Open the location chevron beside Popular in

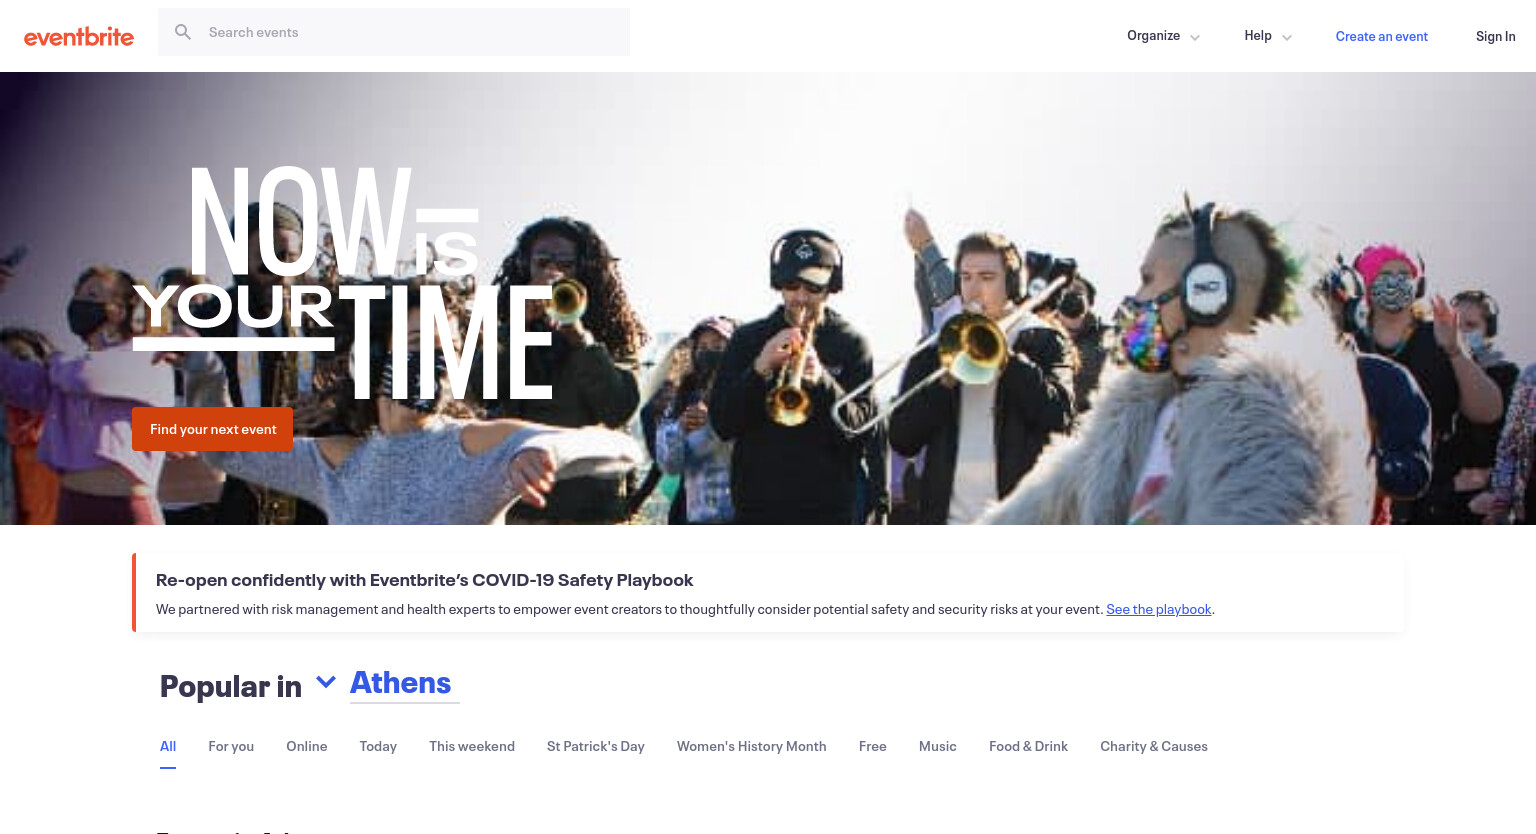coord(326,682)
